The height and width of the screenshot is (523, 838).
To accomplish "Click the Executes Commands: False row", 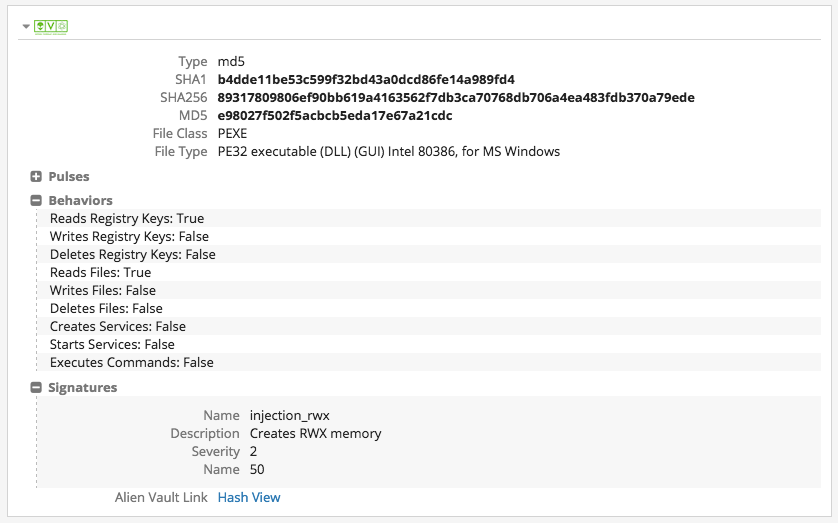I will (131, 362).
